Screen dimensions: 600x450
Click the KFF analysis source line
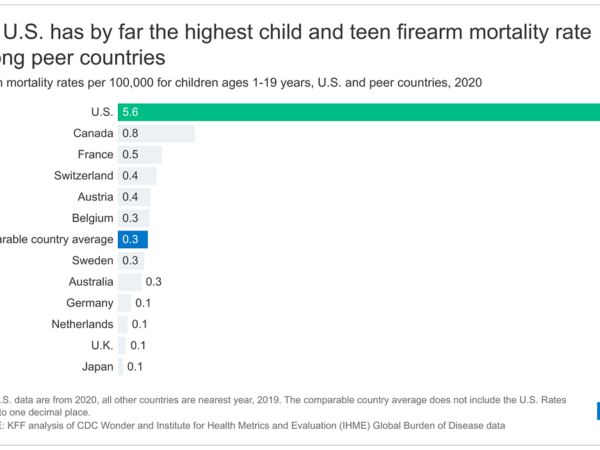[250, 425]
